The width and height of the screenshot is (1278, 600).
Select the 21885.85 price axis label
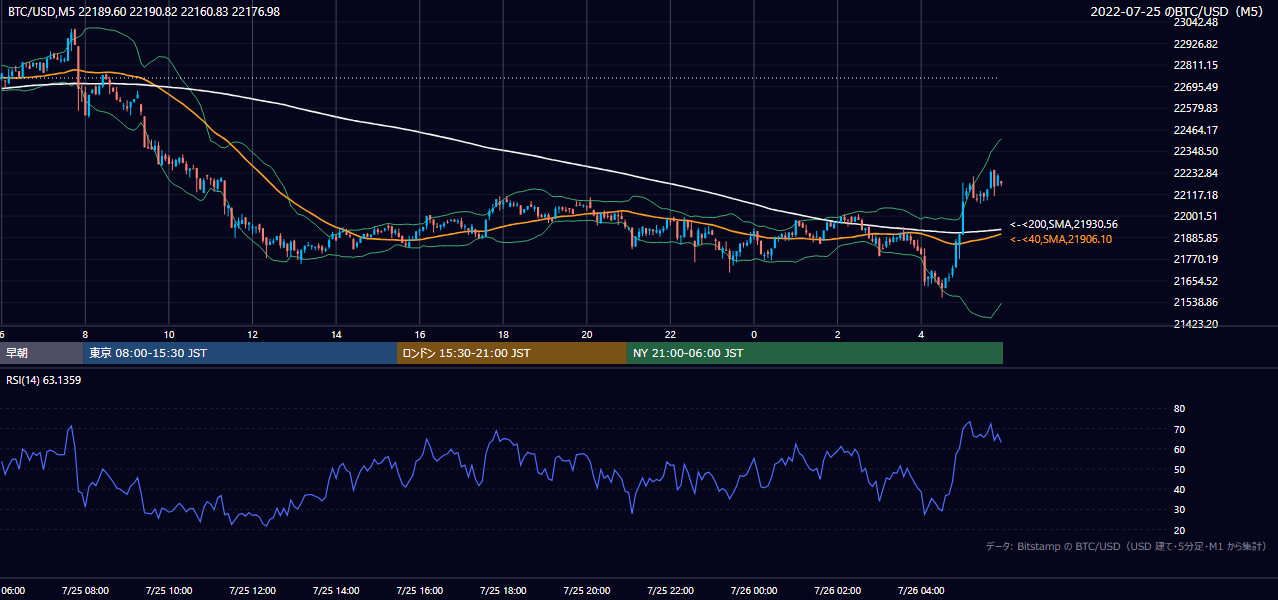pos(1196,238)
